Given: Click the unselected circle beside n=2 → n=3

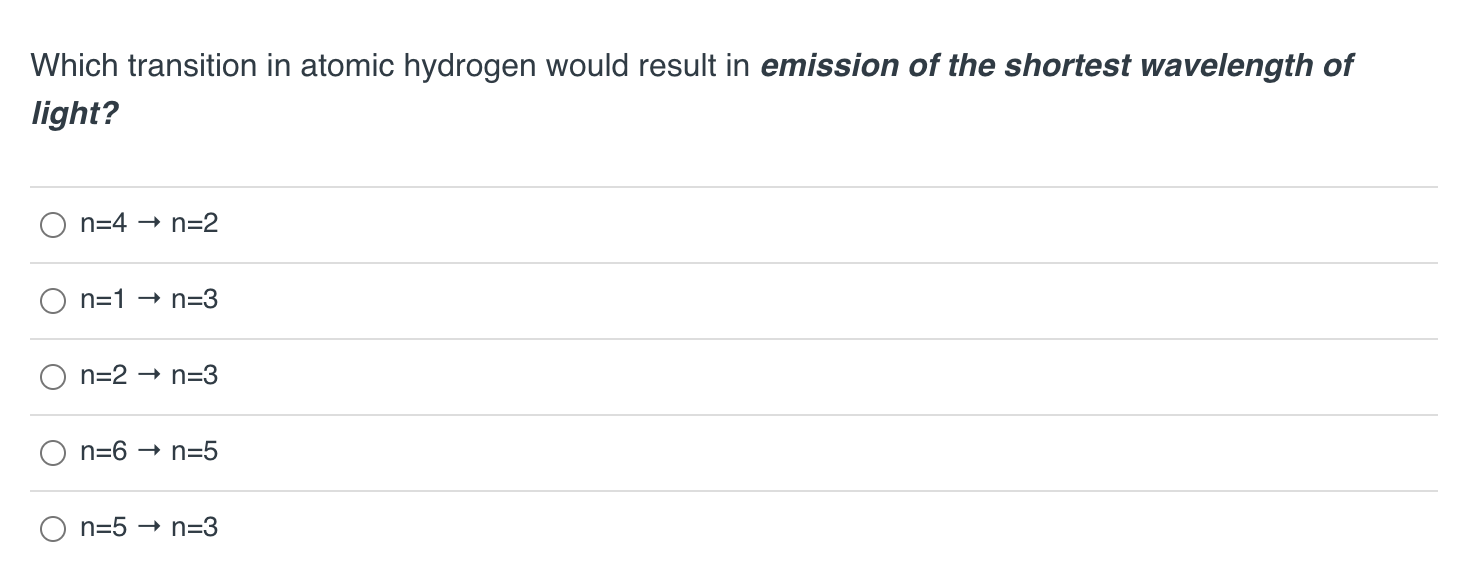Looking at the screenshot, I should [52, 376].
